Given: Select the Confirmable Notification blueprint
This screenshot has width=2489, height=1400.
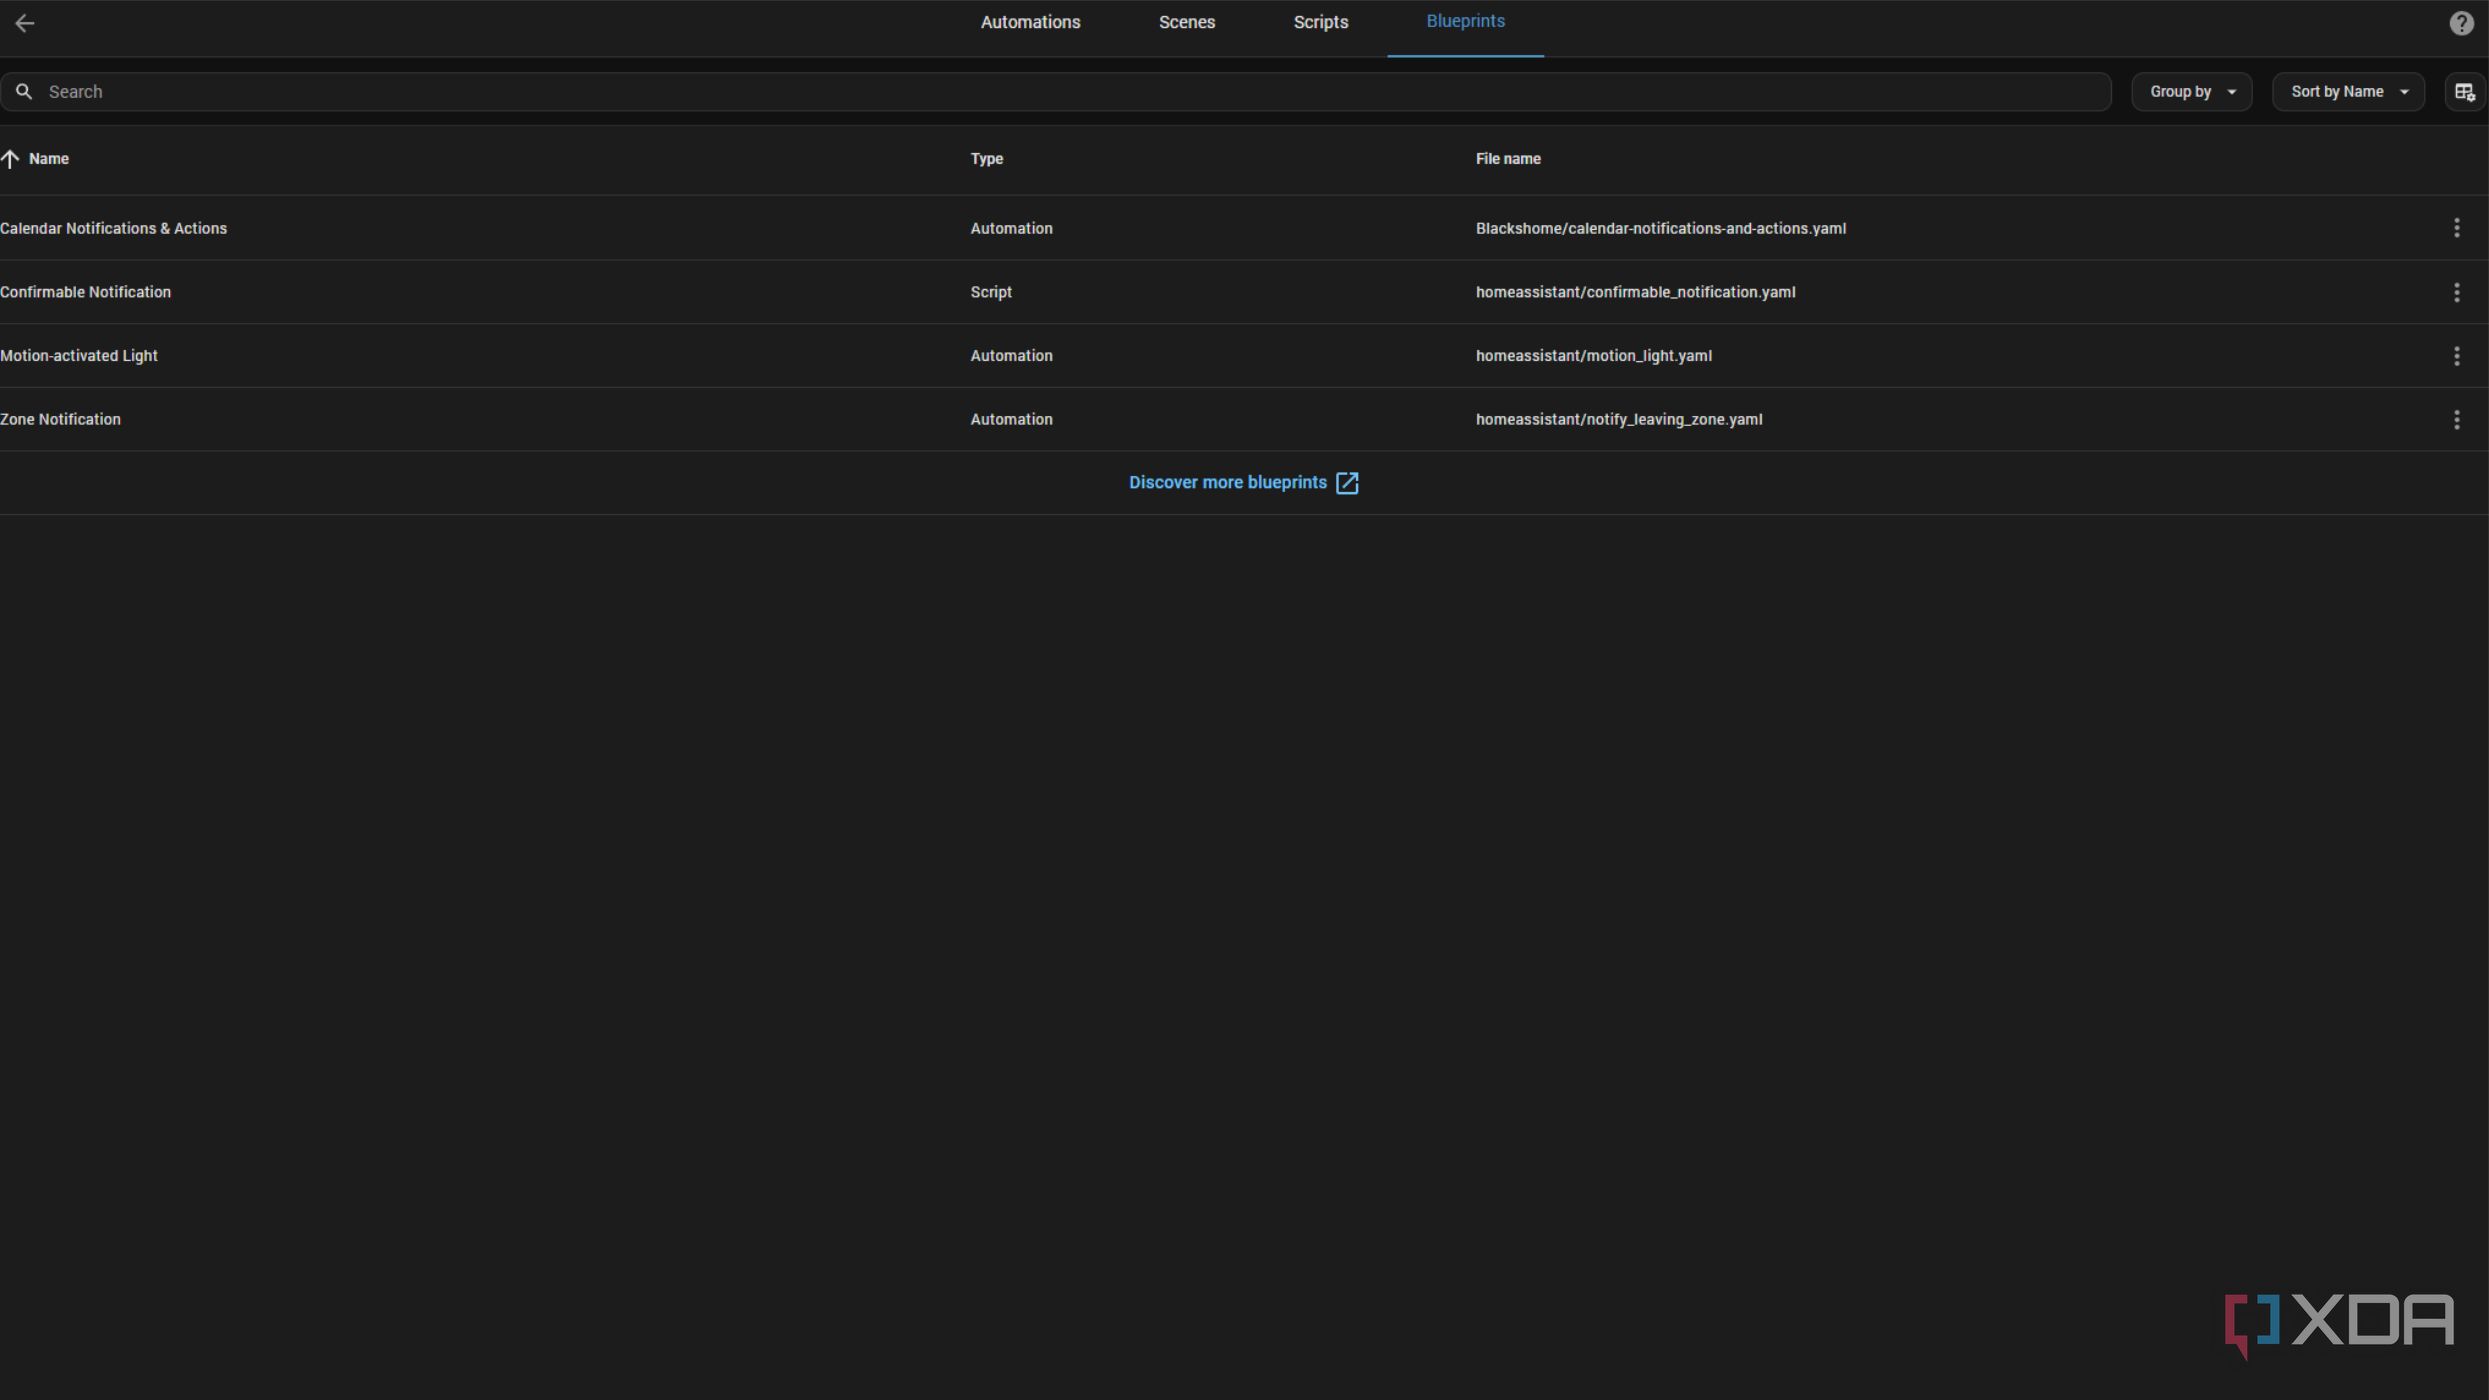Looking at the screenshot, I should point(85,292).
